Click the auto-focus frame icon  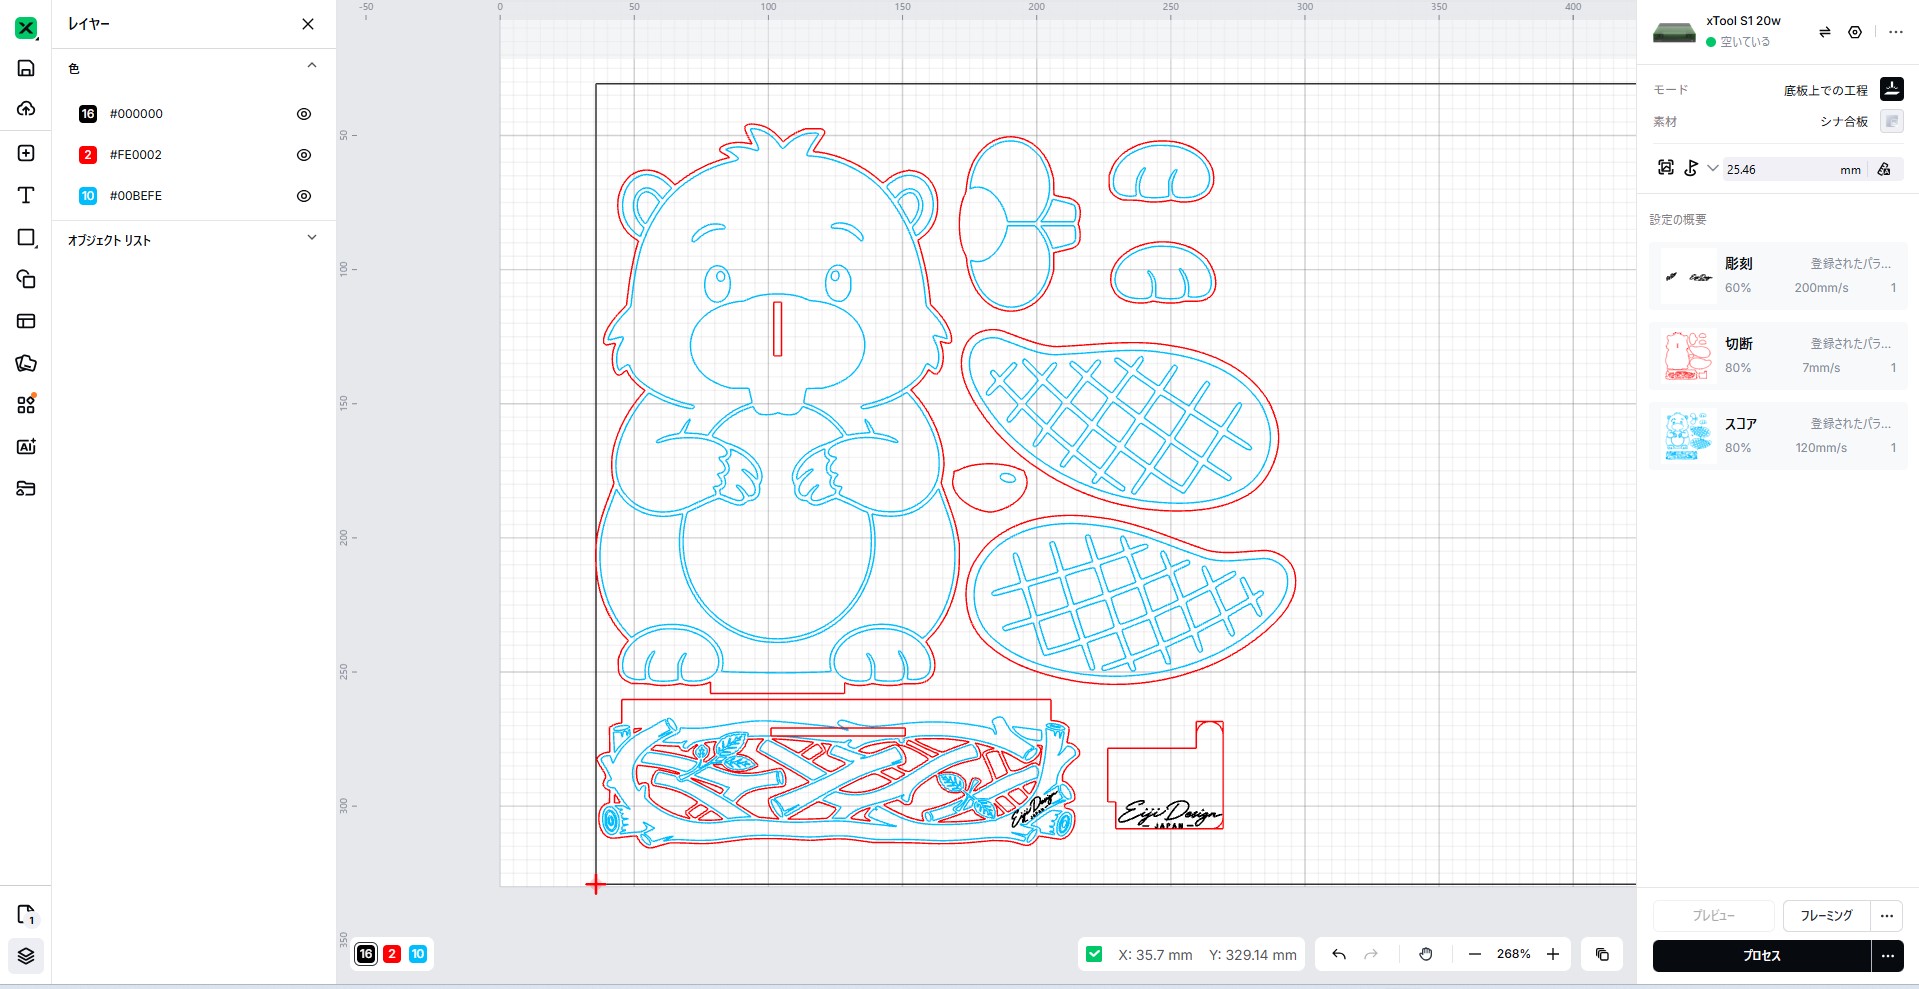point(1665,168)
